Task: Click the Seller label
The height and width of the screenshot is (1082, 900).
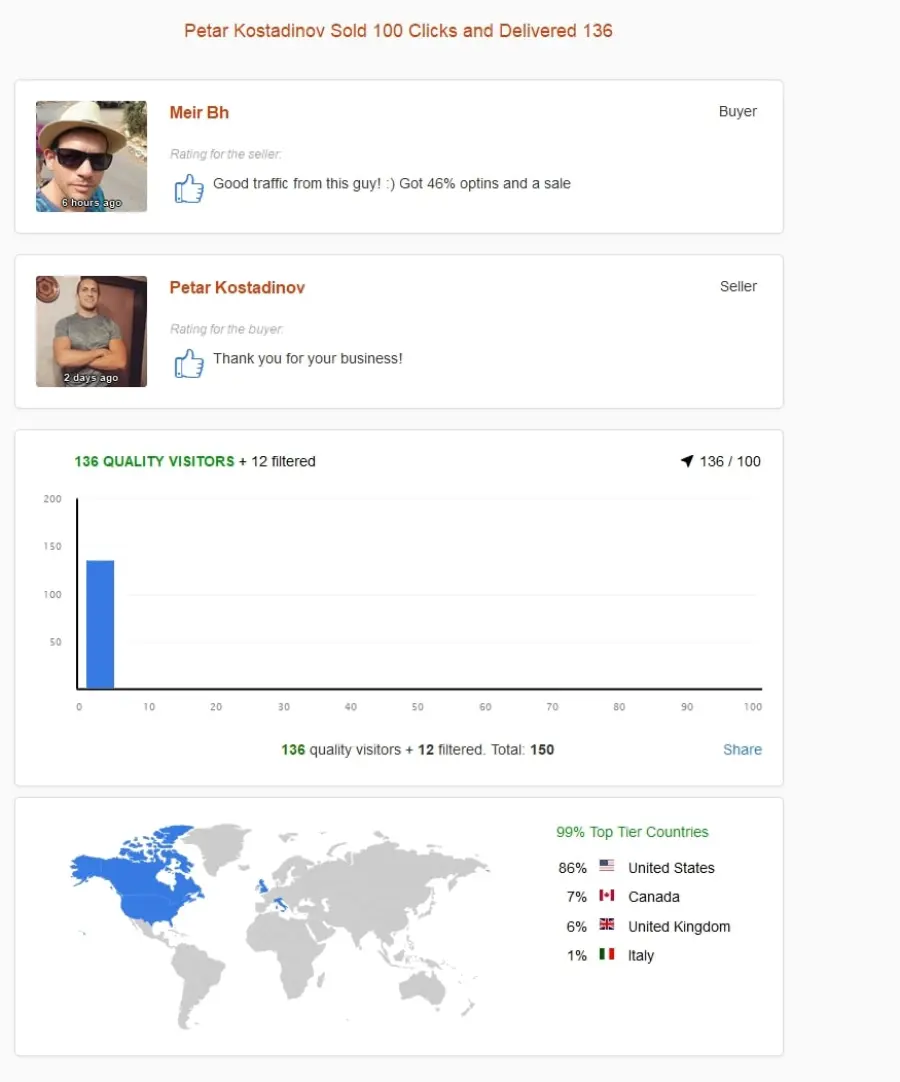Action: click(x=738, y=286)
